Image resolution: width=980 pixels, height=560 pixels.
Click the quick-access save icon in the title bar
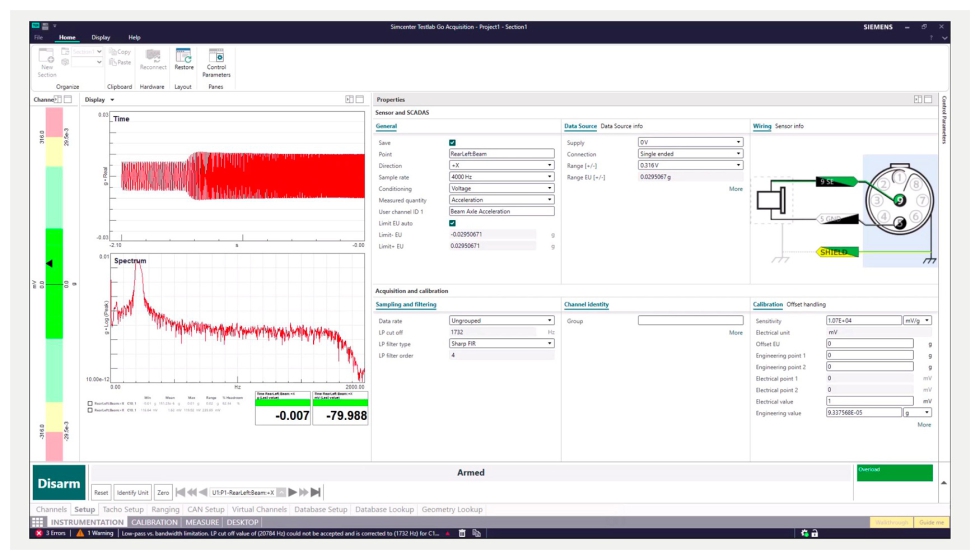(46, 26)
